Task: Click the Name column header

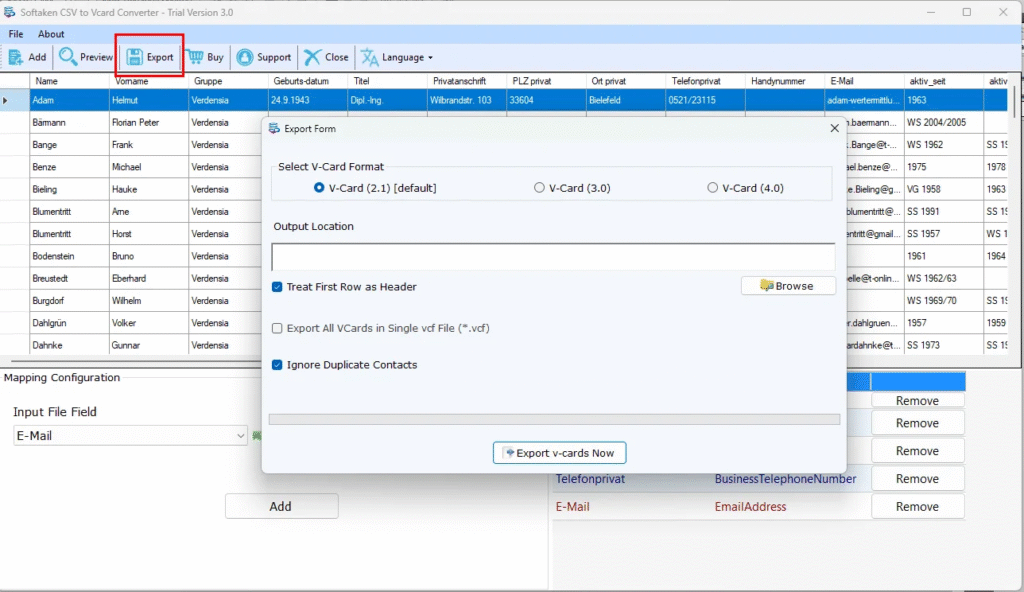Action: [x=69, y=81]
